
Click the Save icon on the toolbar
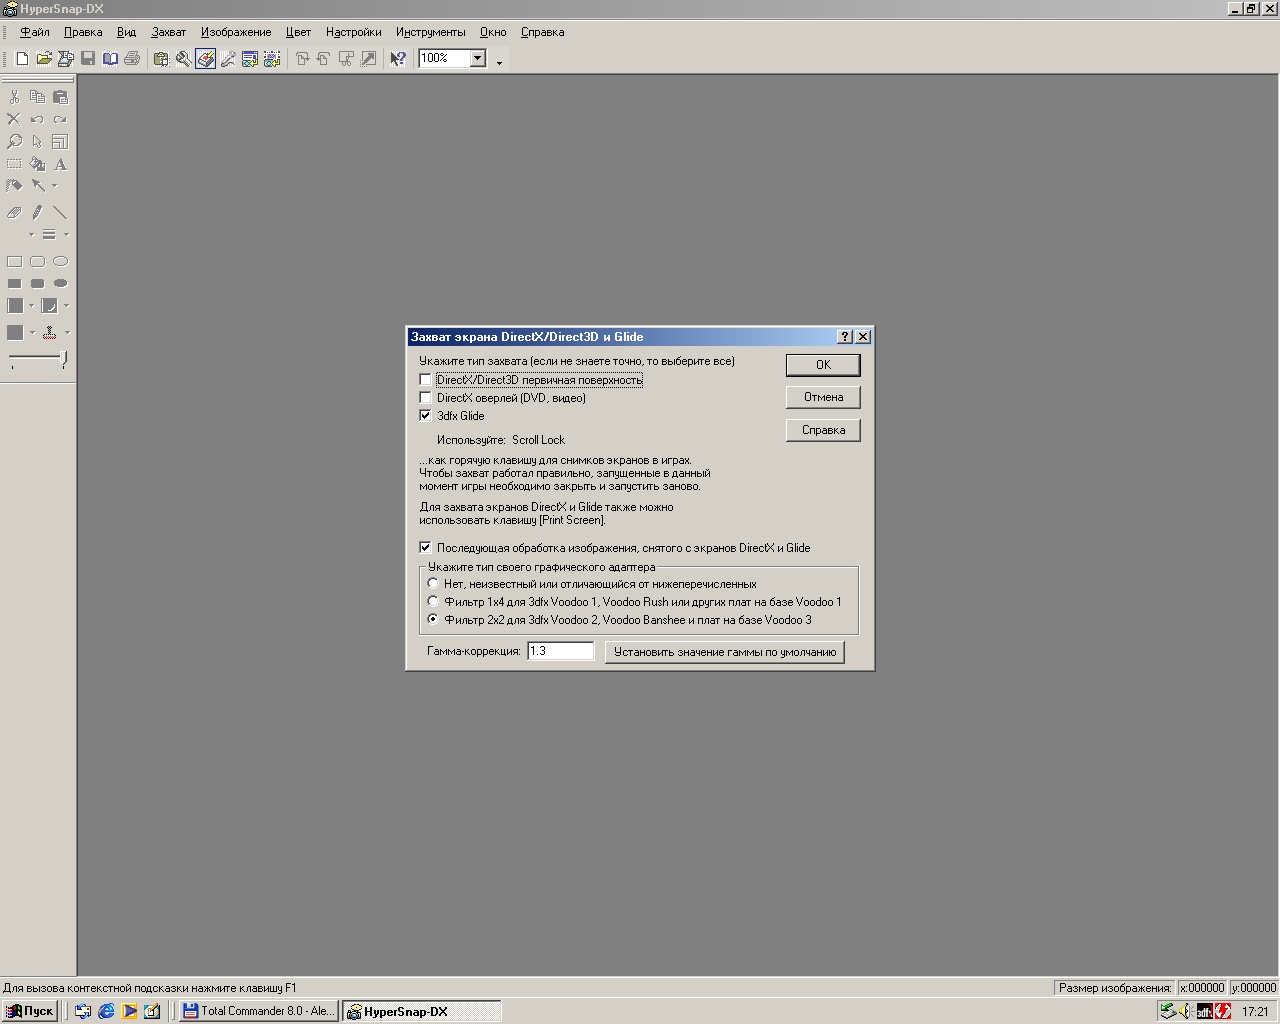click(87, 58)
